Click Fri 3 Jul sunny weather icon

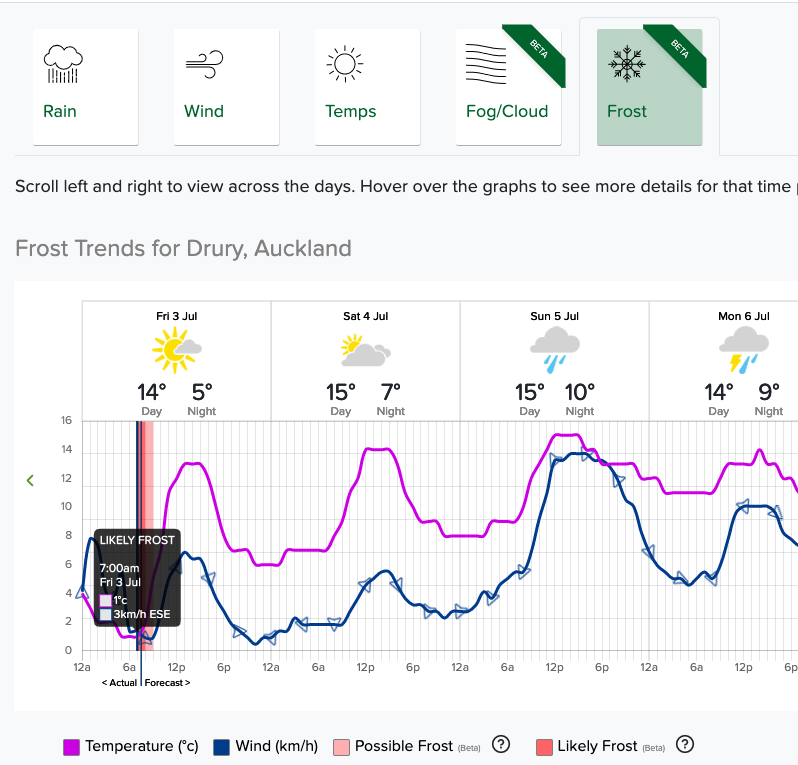[x=177, y=350]
